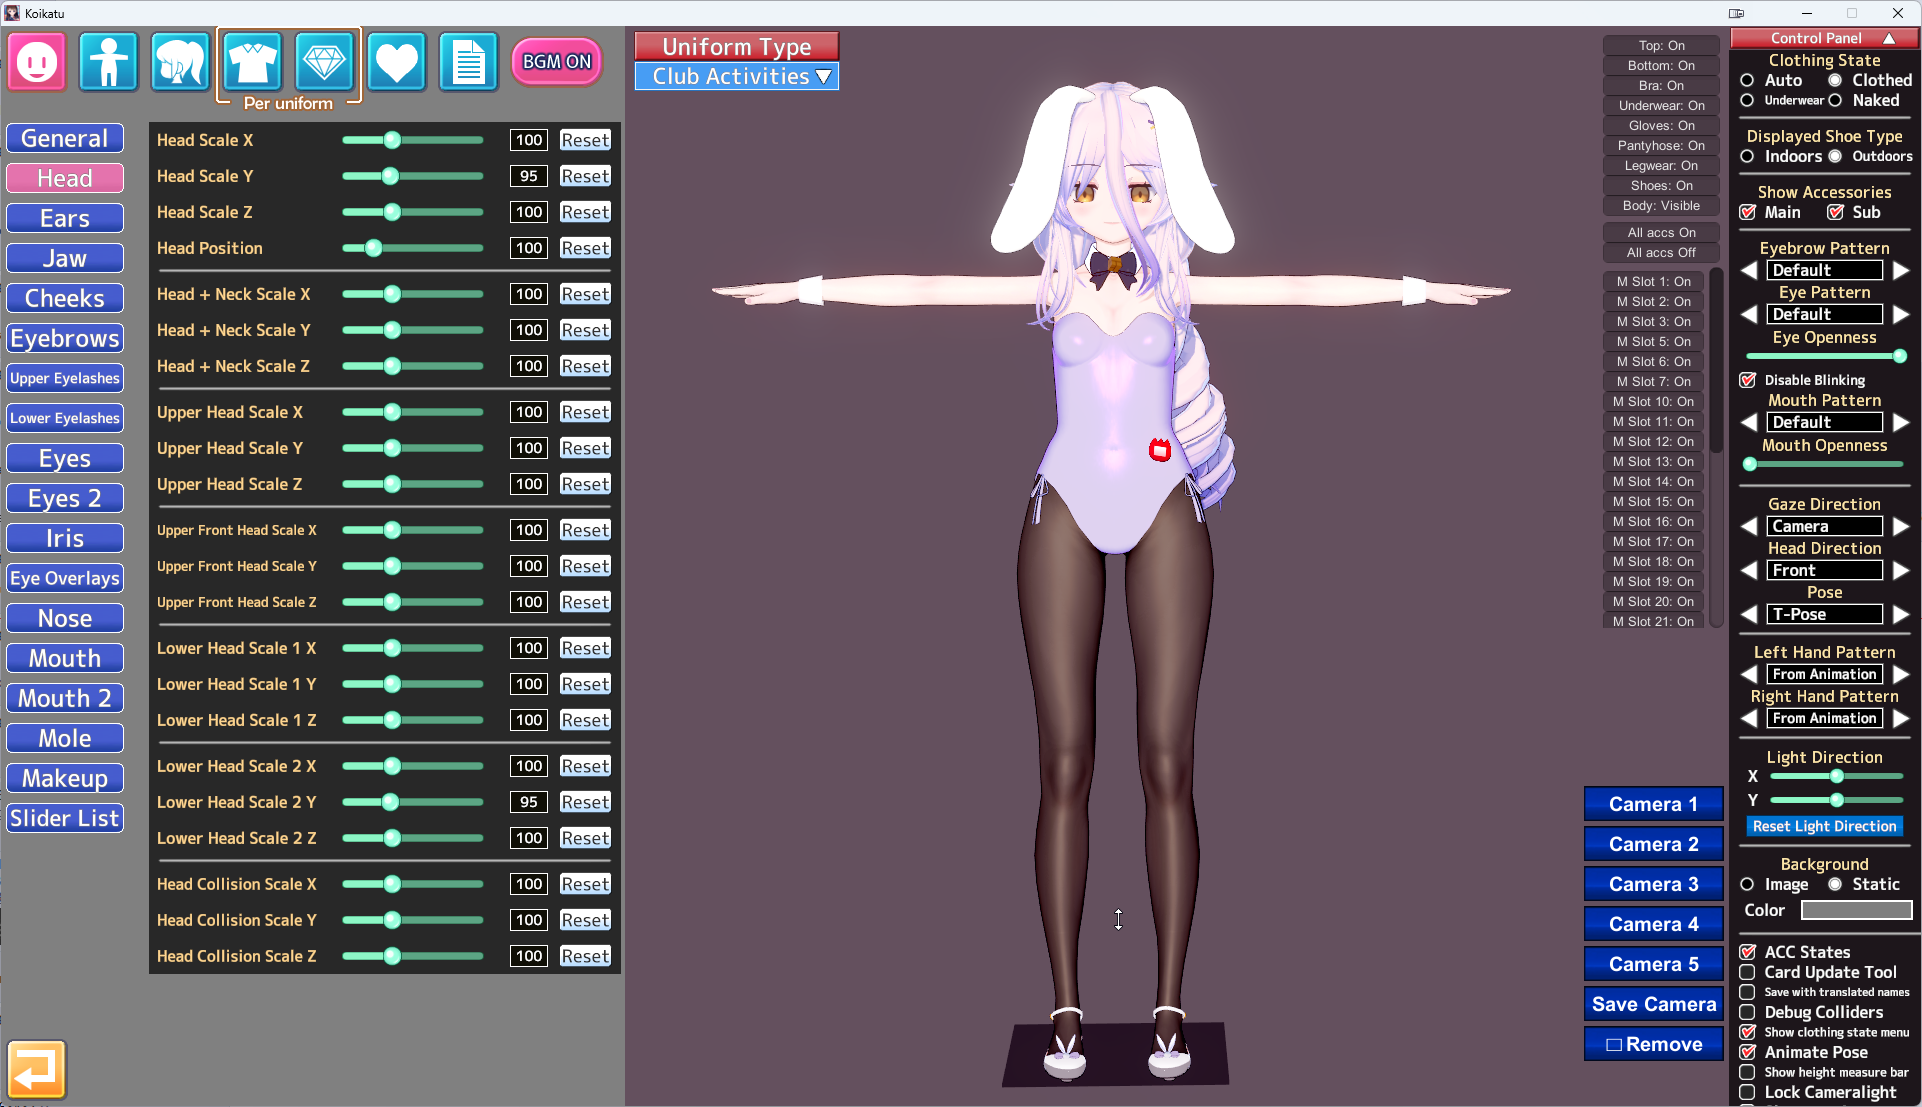Open the body customization icon
The width and height of the screenshot is (1922, 1107).
click(108, 62)
